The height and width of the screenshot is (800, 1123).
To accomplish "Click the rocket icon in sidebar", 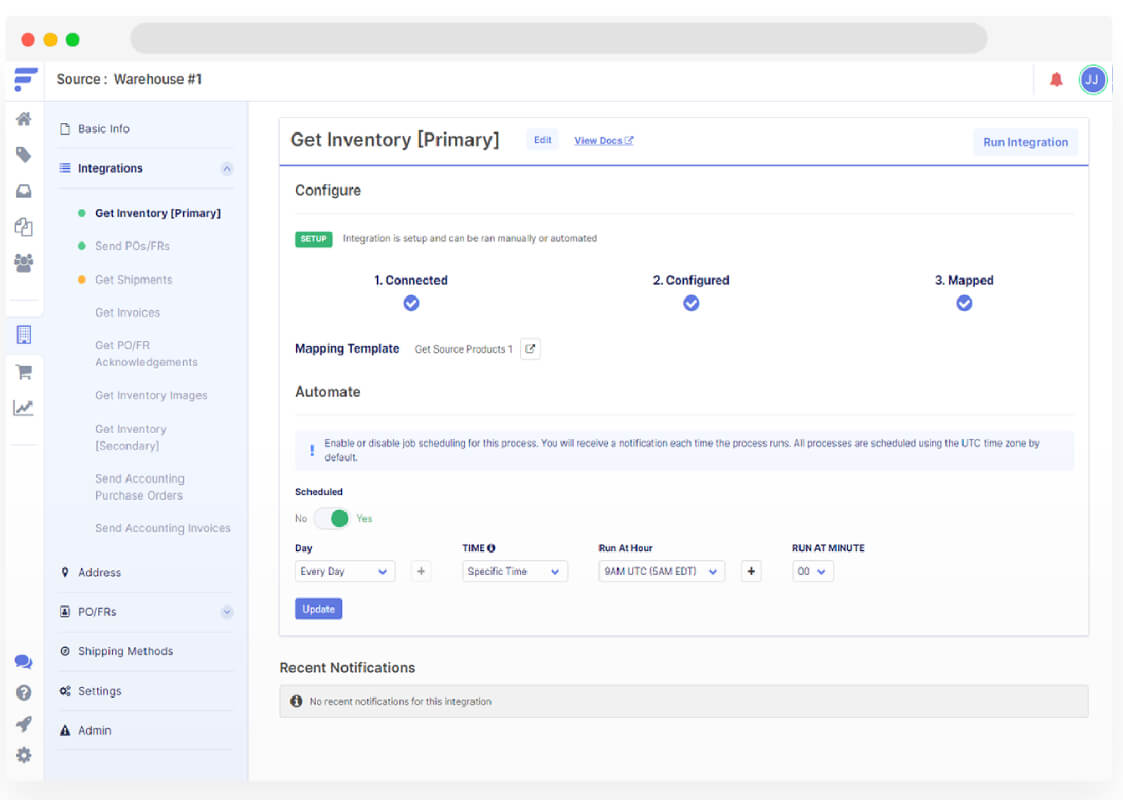I will pos(24,724).
